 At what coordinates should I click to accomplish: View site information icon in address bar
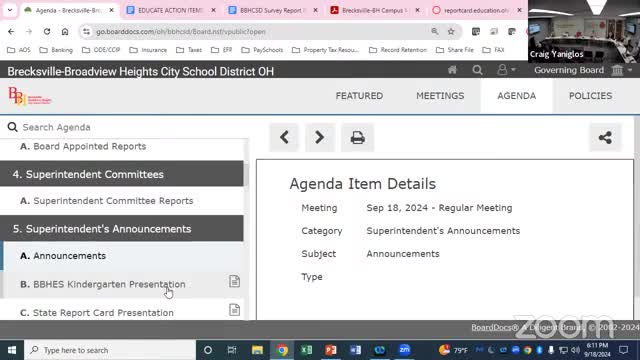click(x=86, y=31)
